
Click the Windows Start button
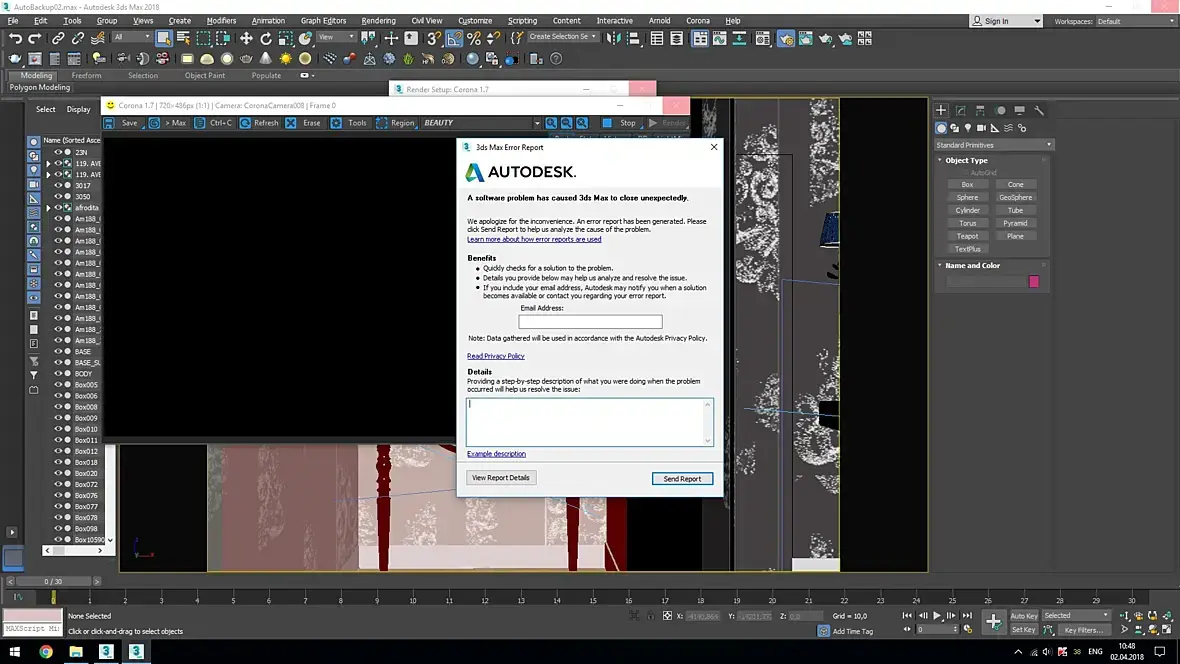point(14,651)
